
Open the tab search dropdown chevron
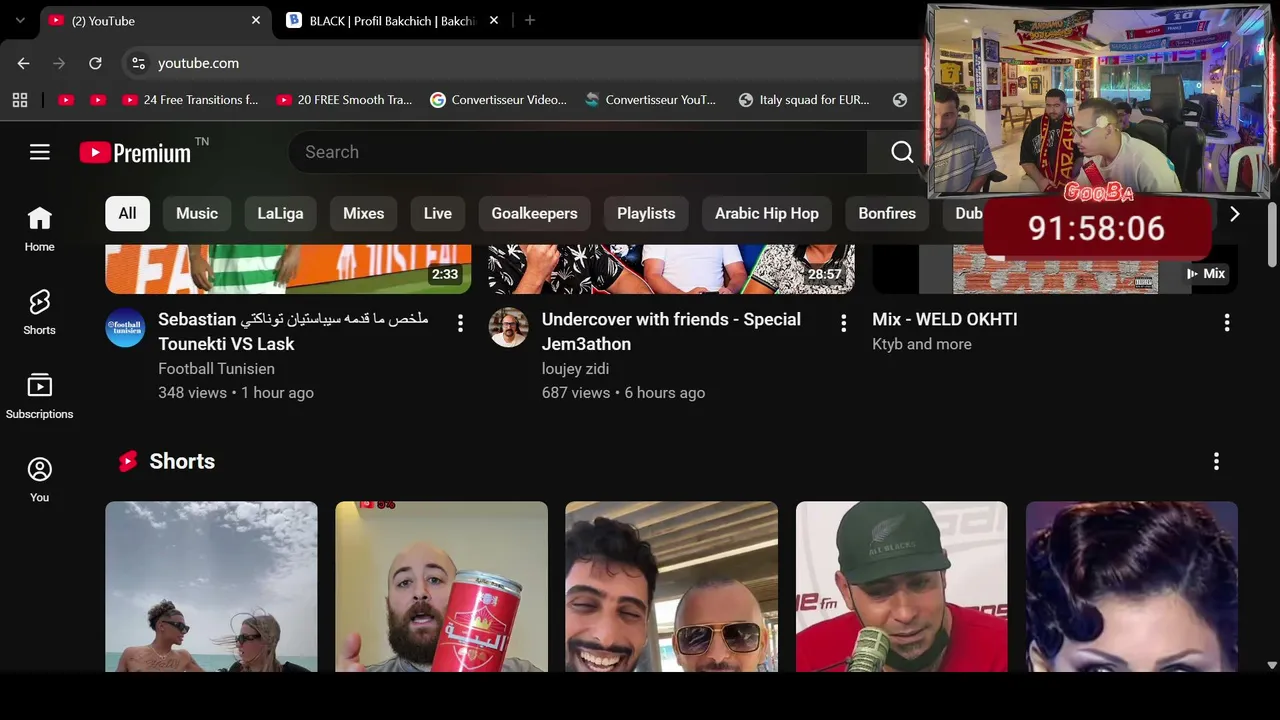[x=20, y=20]
